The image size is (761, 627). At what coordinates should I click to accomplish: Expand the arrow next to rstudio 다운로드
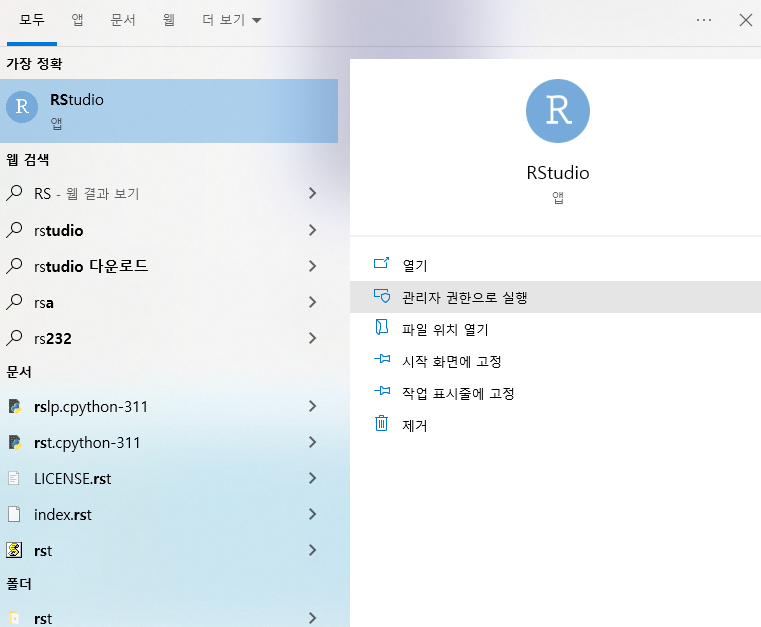[x=313, y=266]
